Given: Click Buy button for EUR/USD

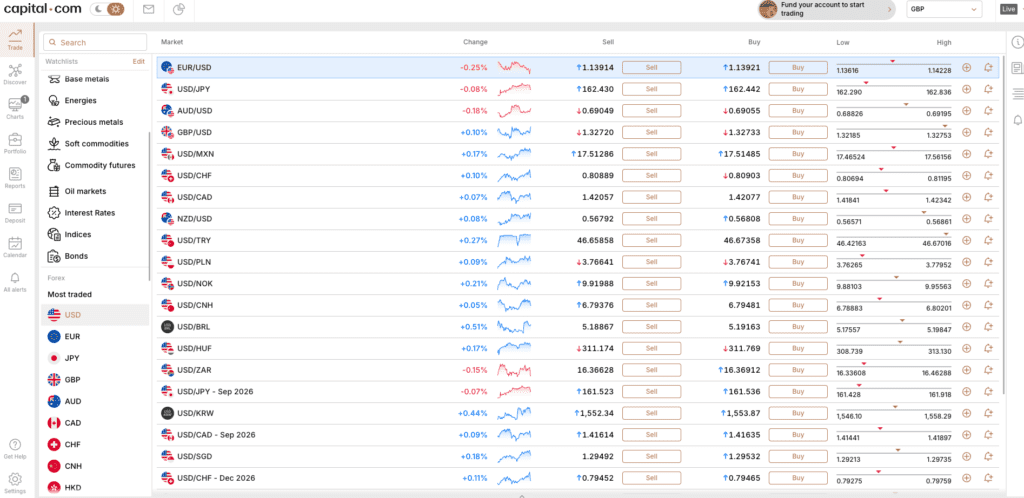Looking at the screenshot, I should pos(798,67).
